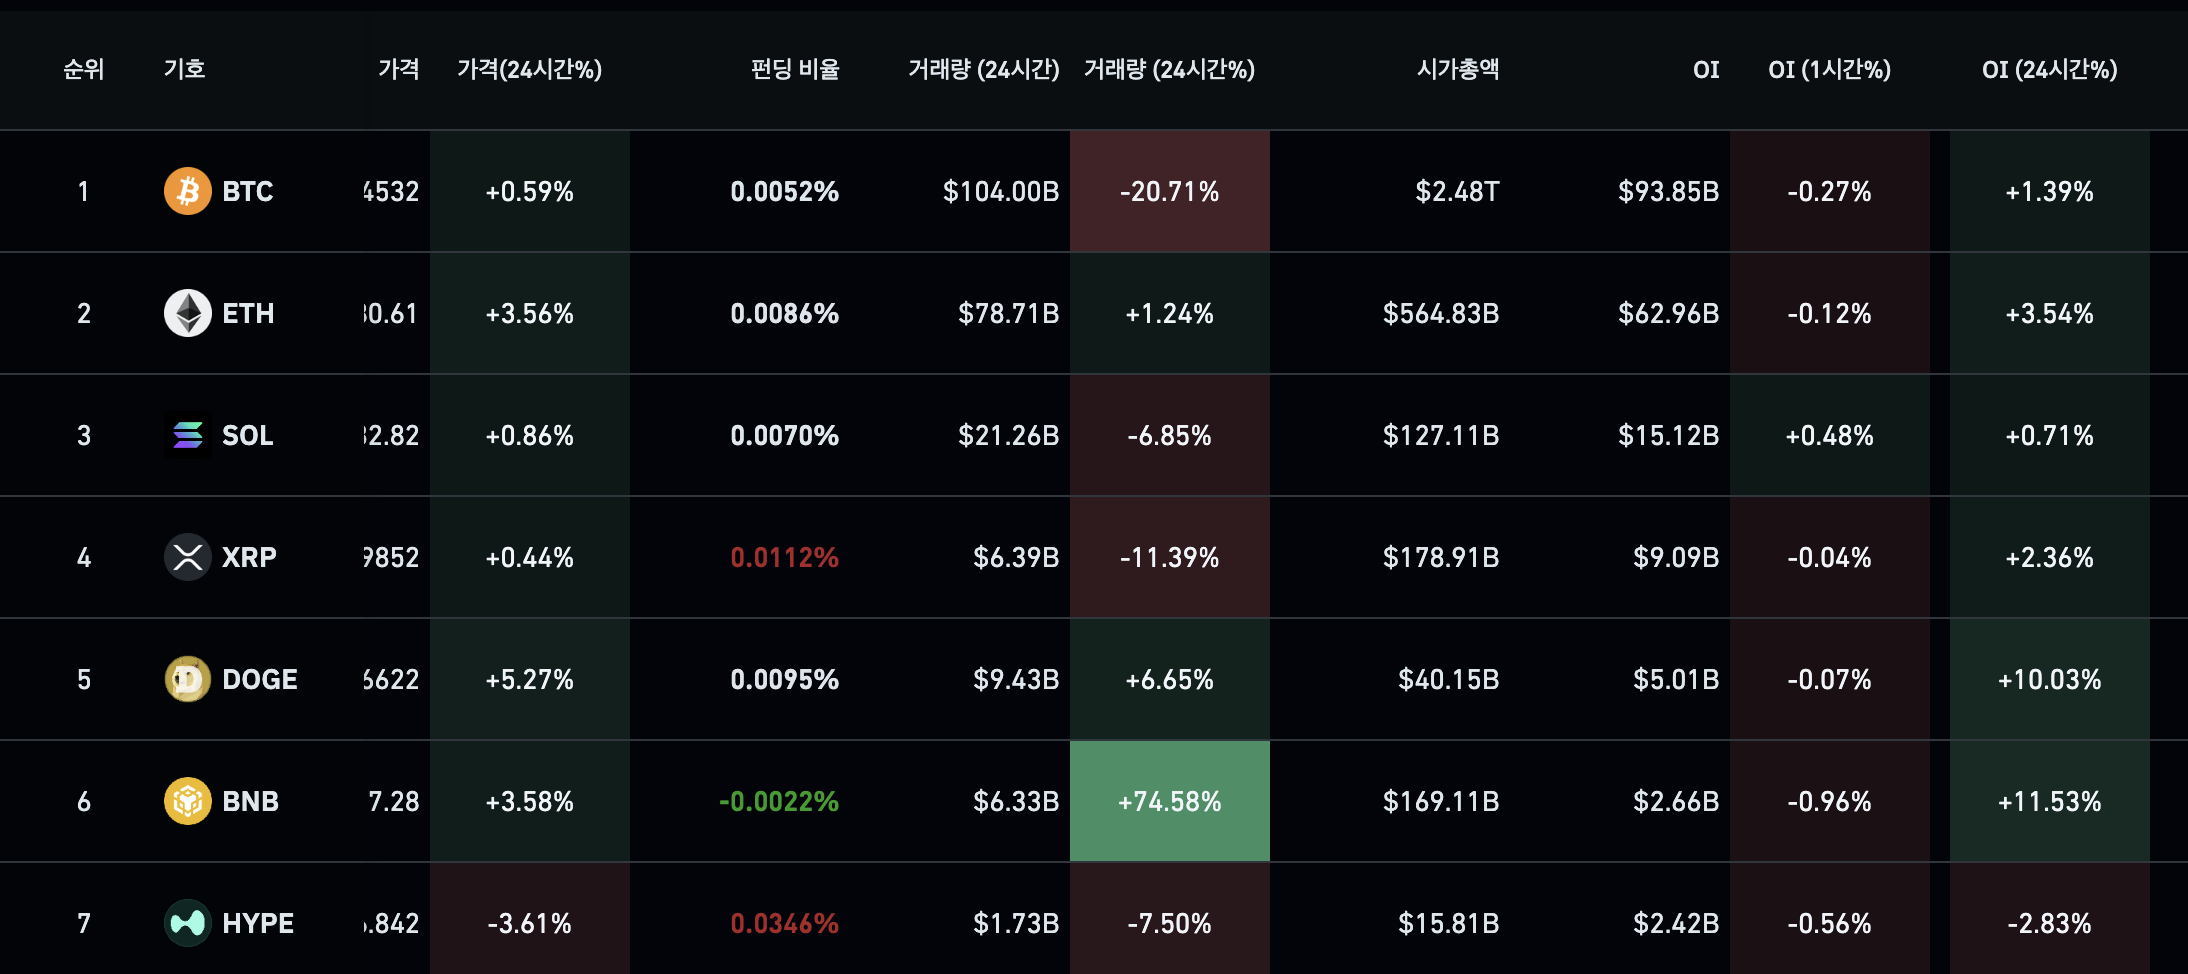Sort table by 펀딩 비율 header
This screenshot has height=974, width=2188.
coord(795,69)
